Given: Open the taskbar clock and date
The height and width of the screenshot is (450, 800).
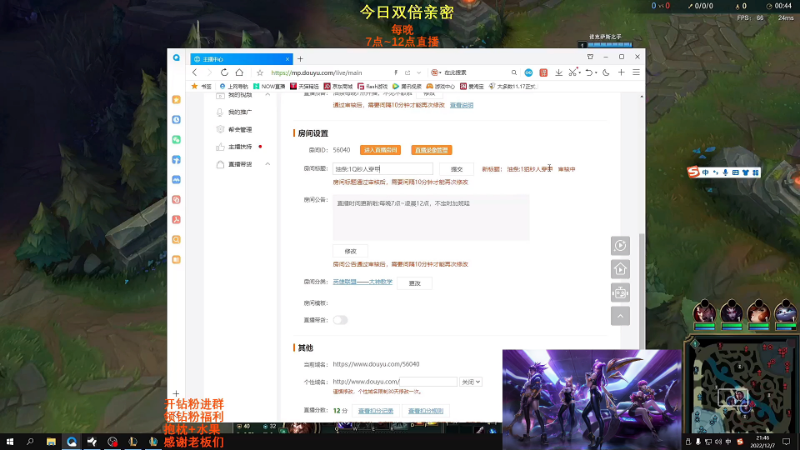Looking at the screenshot, I should point(763,441).
